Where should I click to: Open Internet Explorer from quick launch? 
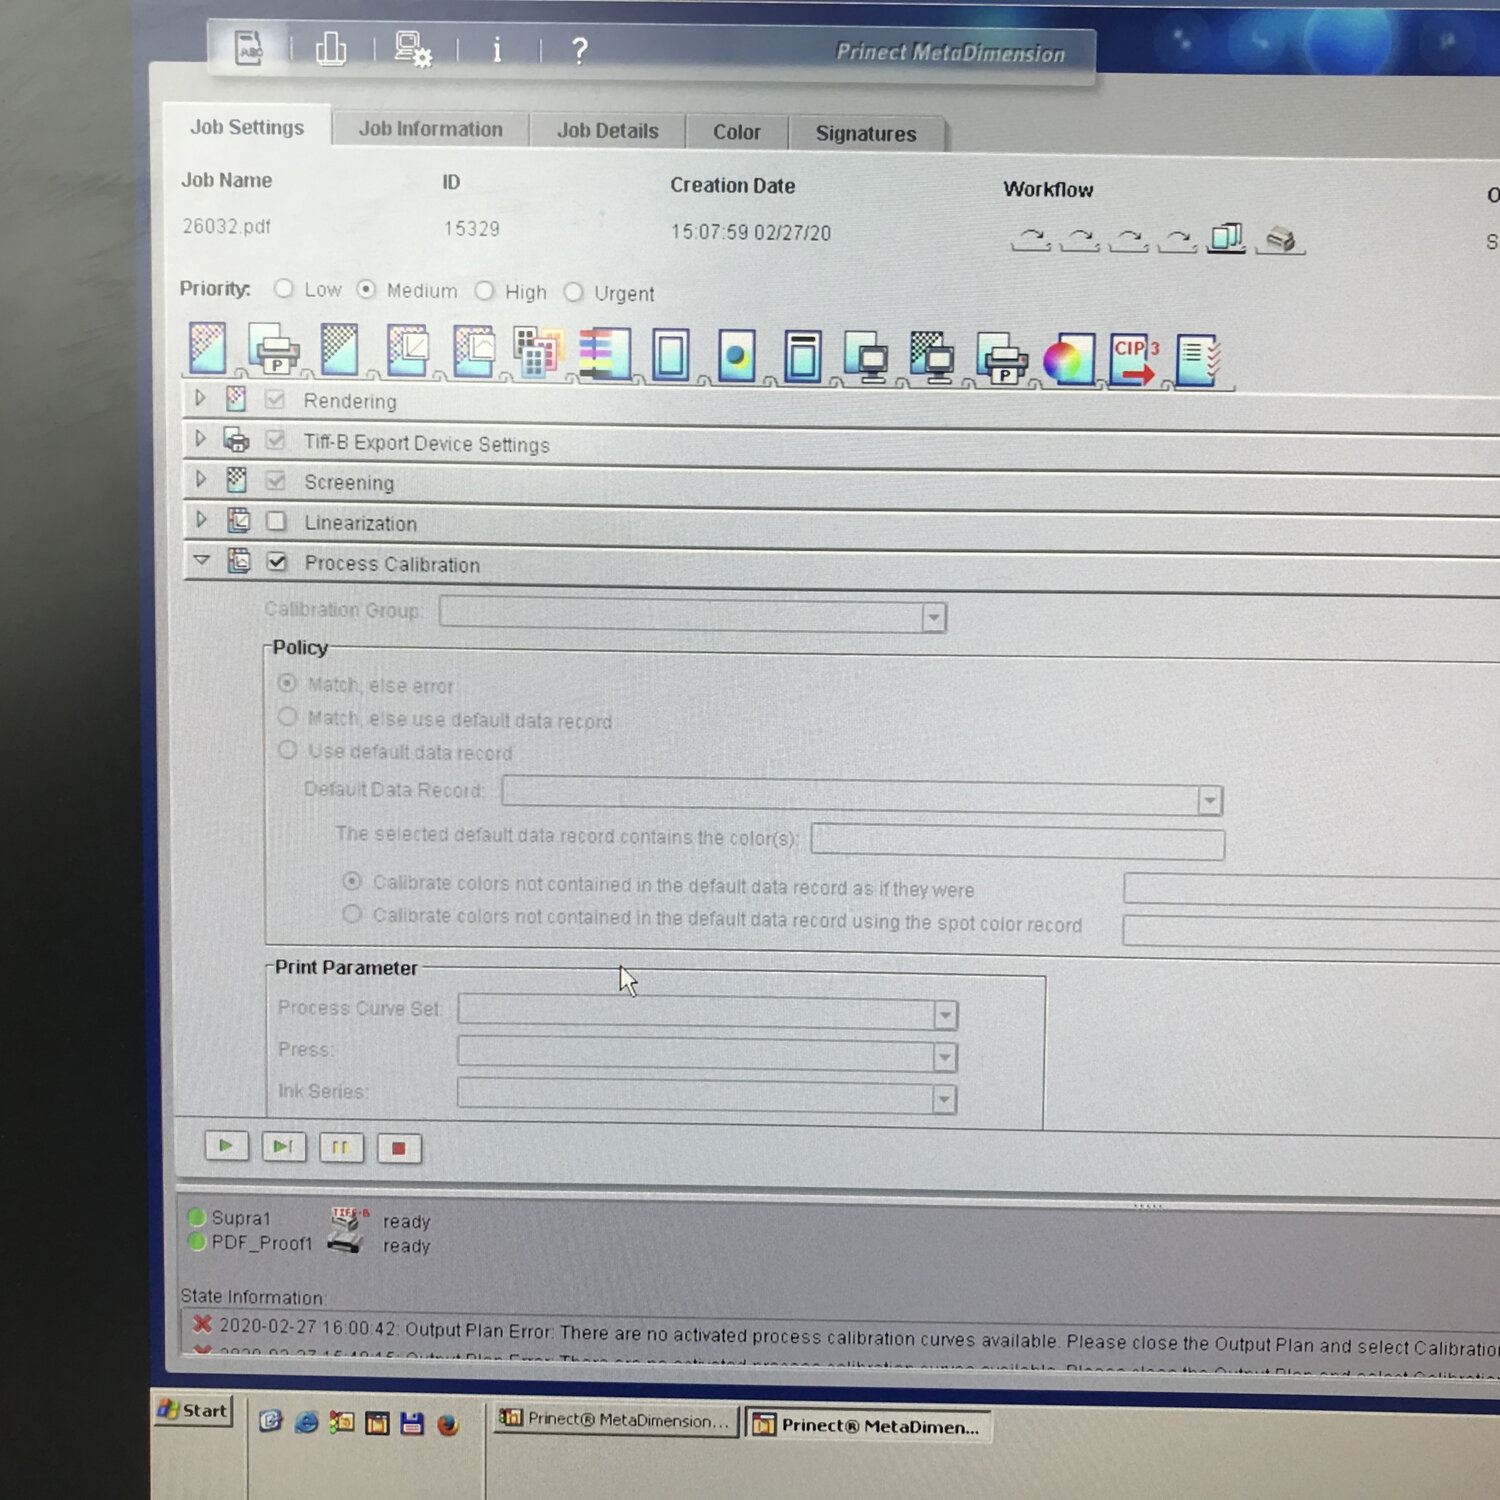click(x=306, y=1421)
